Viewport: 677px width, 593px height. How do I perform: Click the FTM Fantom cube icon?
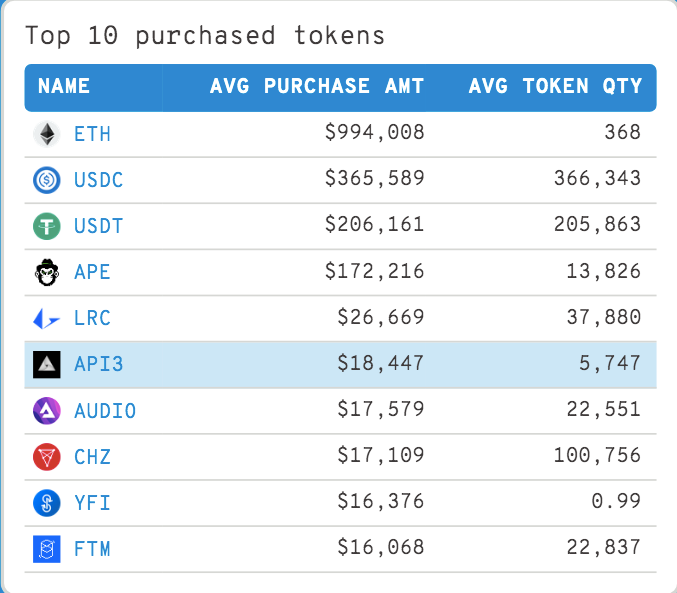pos(46,548)
